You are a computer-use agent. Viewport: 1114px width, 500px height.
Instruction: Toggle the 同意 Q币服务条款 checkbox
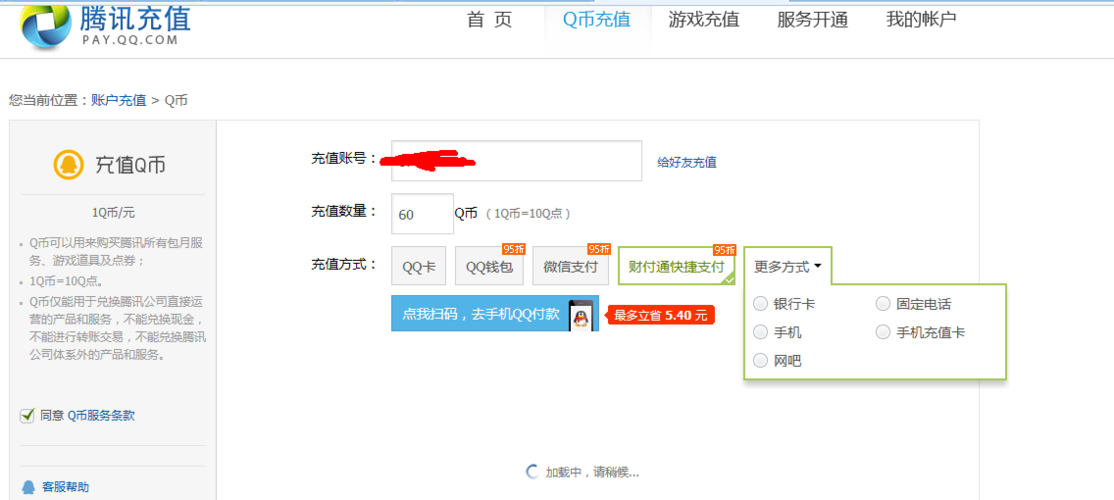27,416
